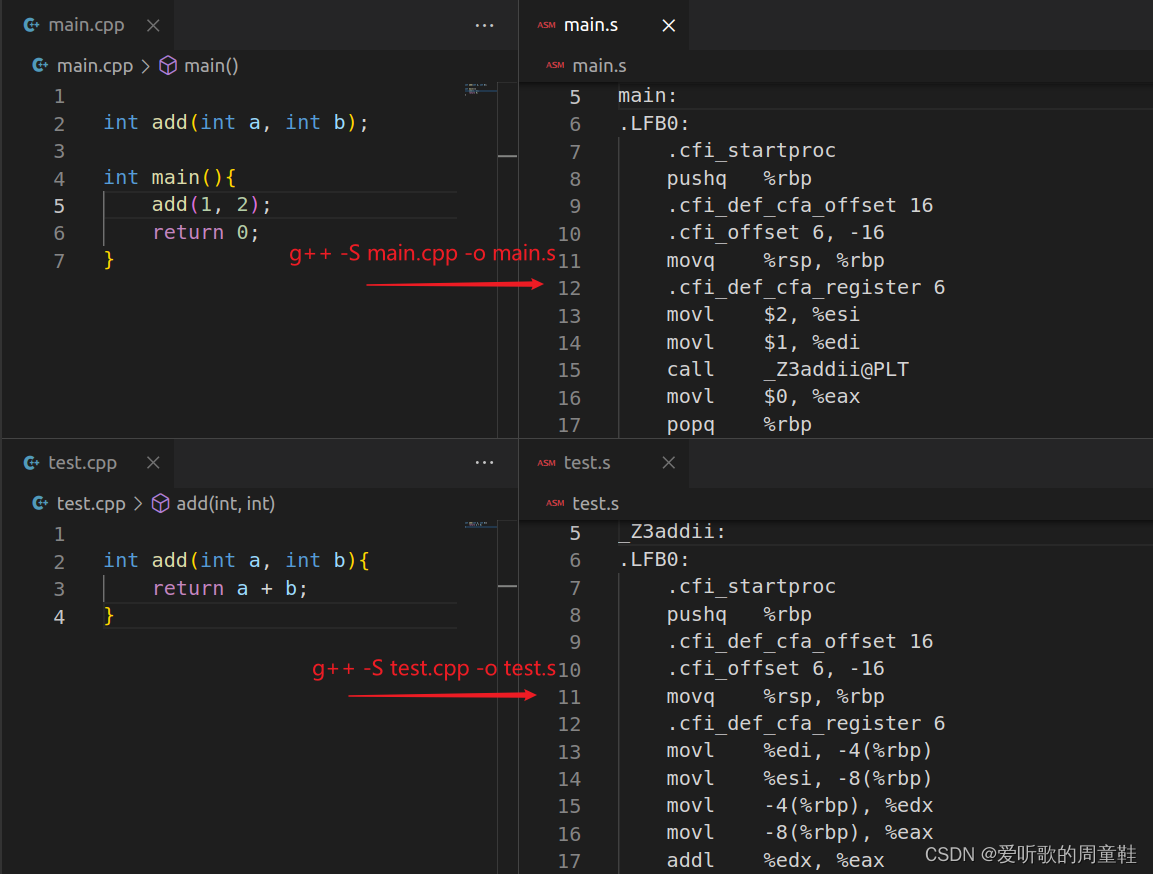The height and width of the screenshot is (874, 1153).
Task: Click '.cfi_startproc' line in test.s
Action: pos(751,586)
